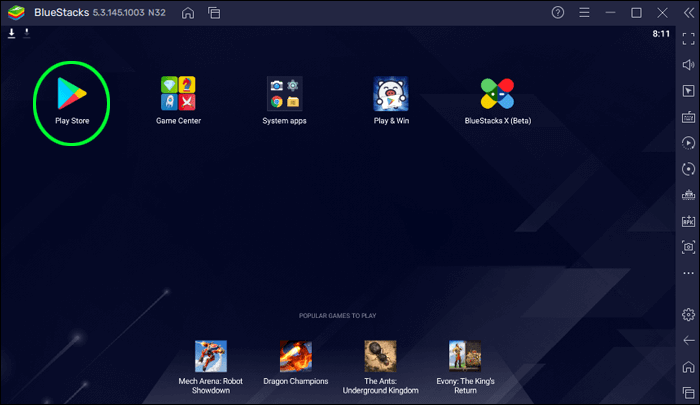The width and height of the screenshot is (700, 405).
Task: Click the volume speaker icon in sidebar
Action: click(x=688, y=64)
